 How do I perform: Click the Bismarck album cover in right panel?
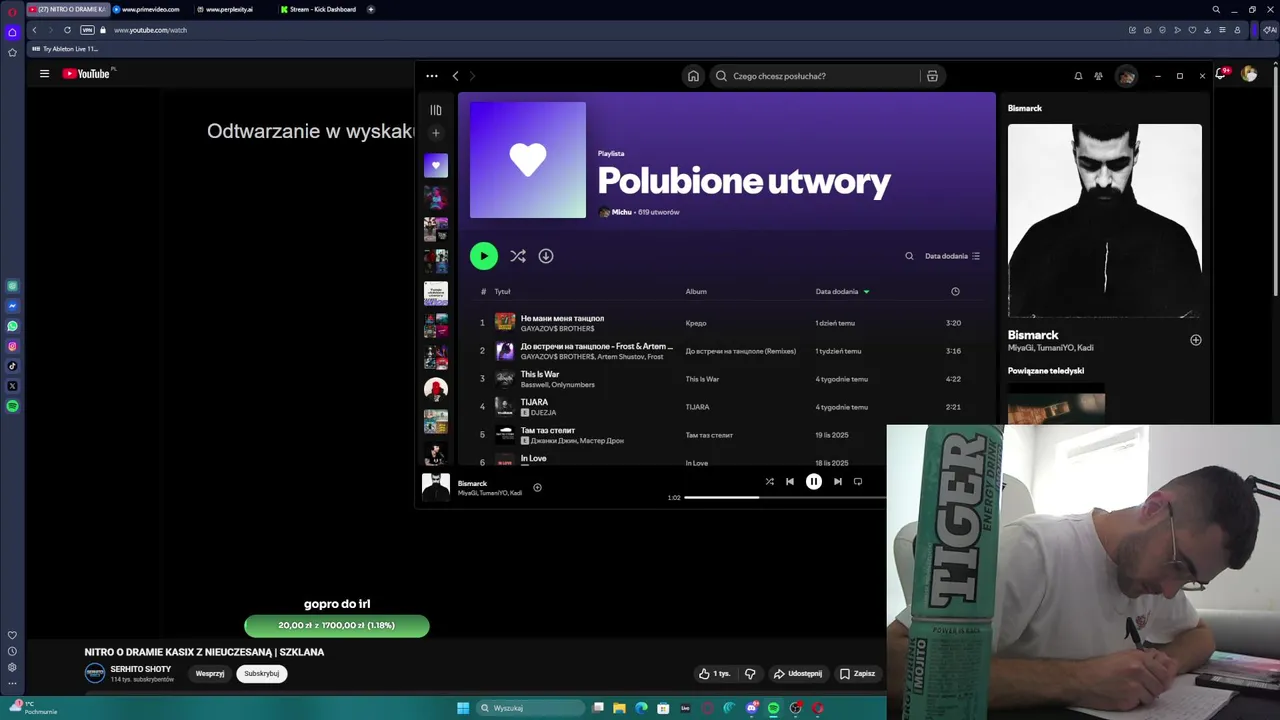[x=1105, y=221]
